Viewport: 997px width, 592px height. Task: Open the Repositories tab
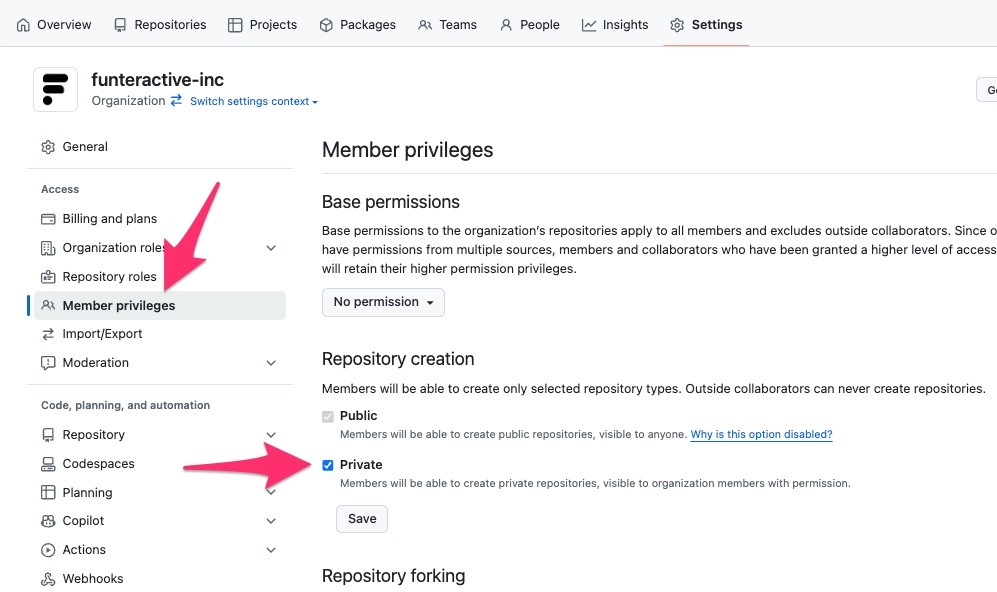(x=160, y=25)
